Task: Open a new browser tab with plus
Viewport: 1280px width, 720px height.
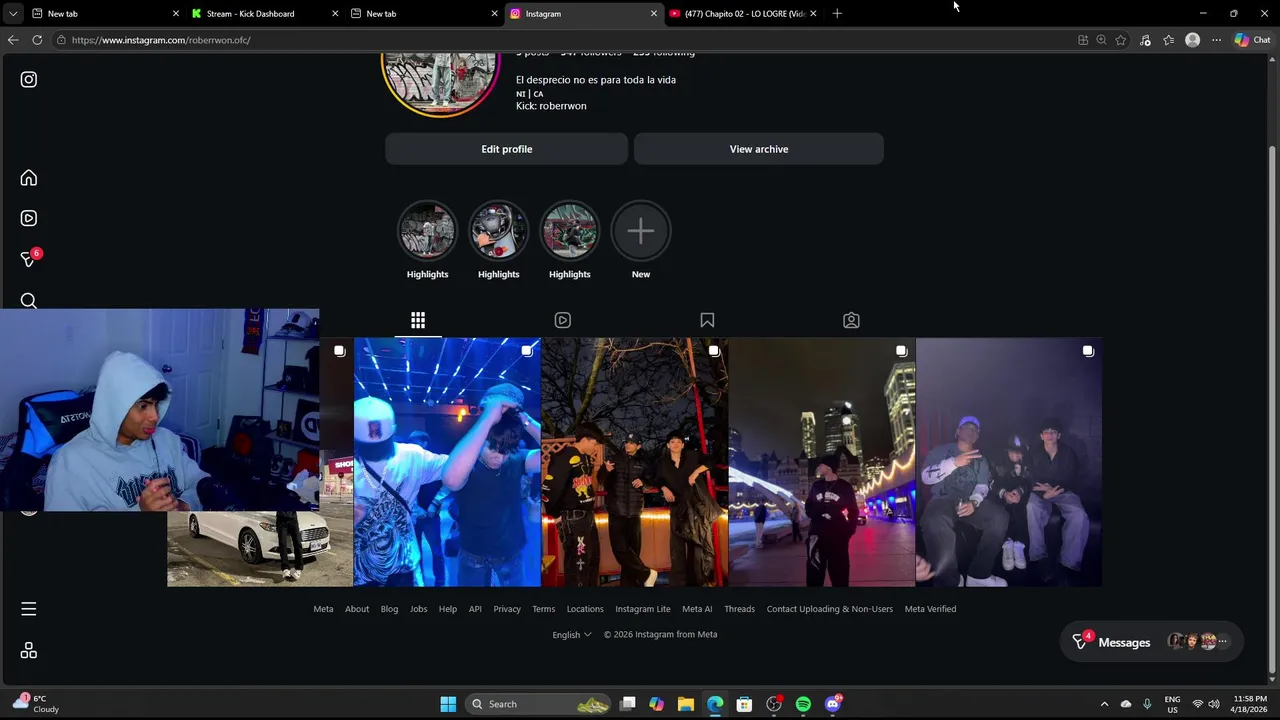Action: (x=837, y=14)
